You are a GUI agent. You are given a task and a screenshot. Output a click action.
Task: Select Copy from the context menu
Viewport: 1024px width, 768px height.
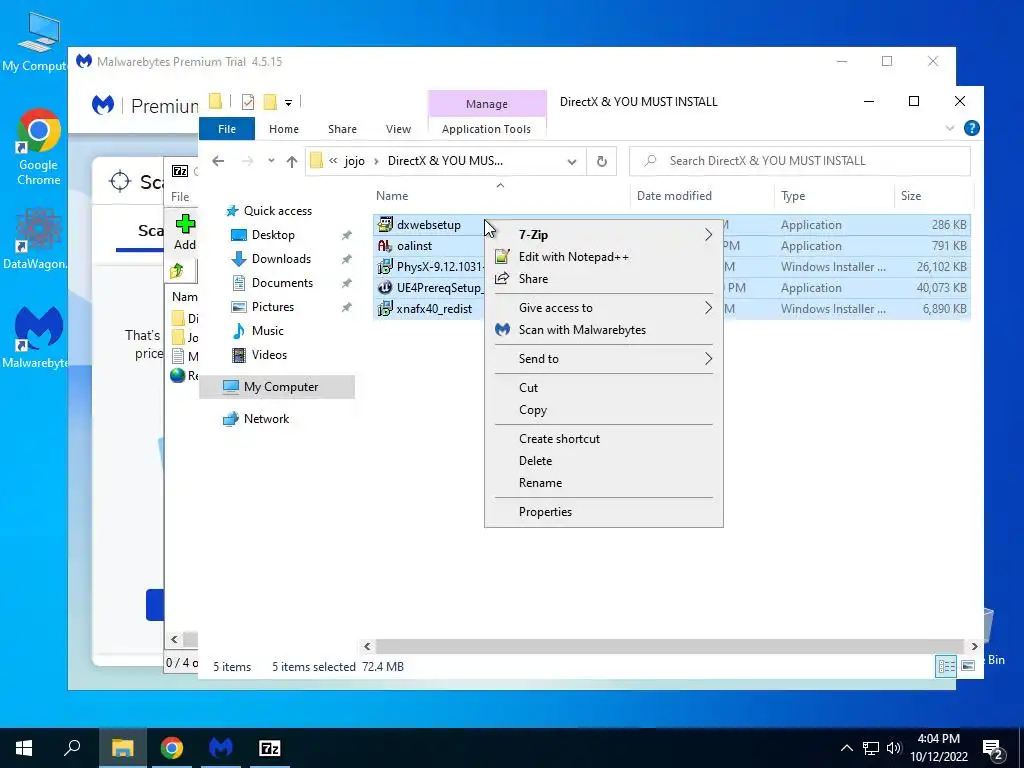603,409
